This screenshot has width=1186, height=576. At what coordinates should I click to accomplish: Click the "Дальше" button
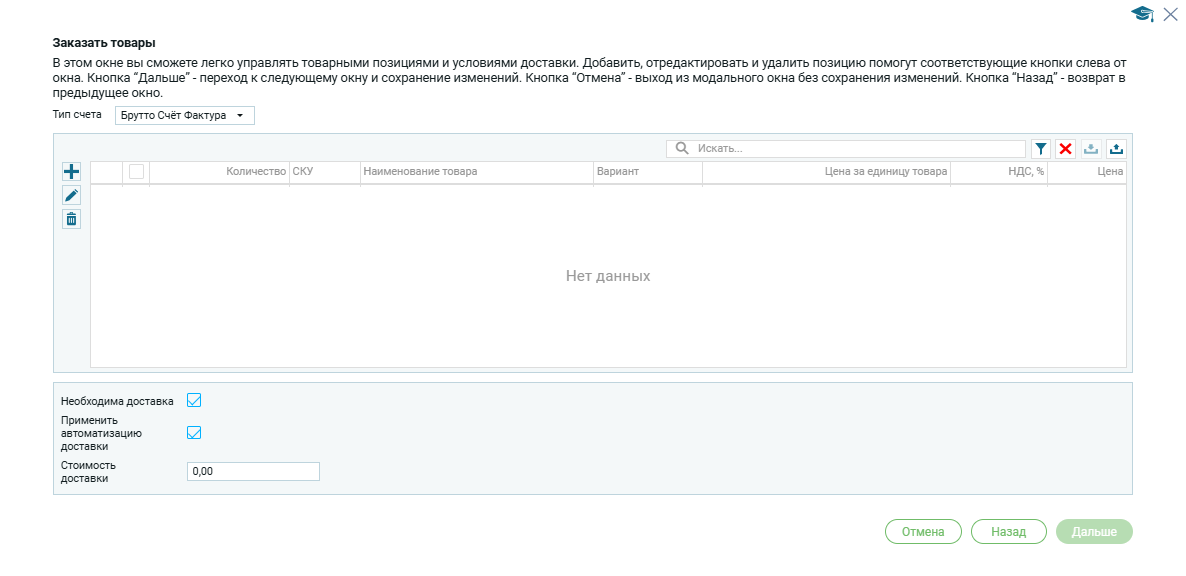pyautogui.click(x=1094, y=532)
